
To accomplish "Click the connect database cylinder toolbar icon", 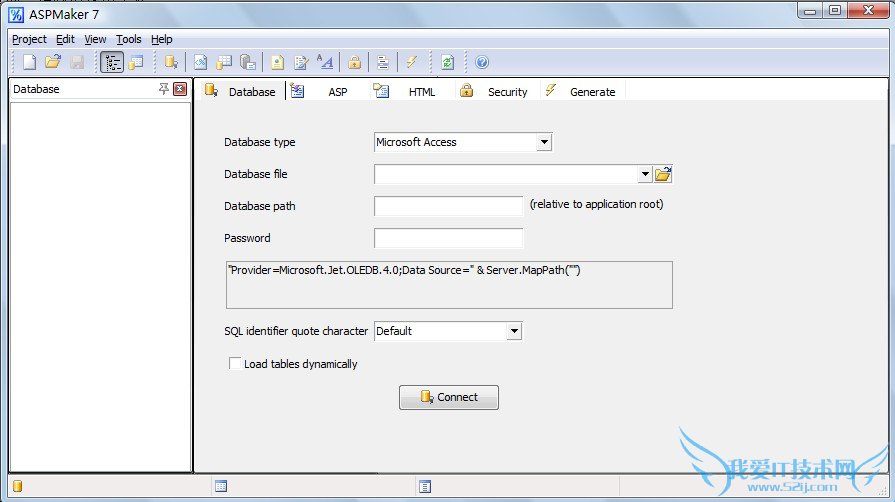I will pyautogui.click(x=171, y=62).
